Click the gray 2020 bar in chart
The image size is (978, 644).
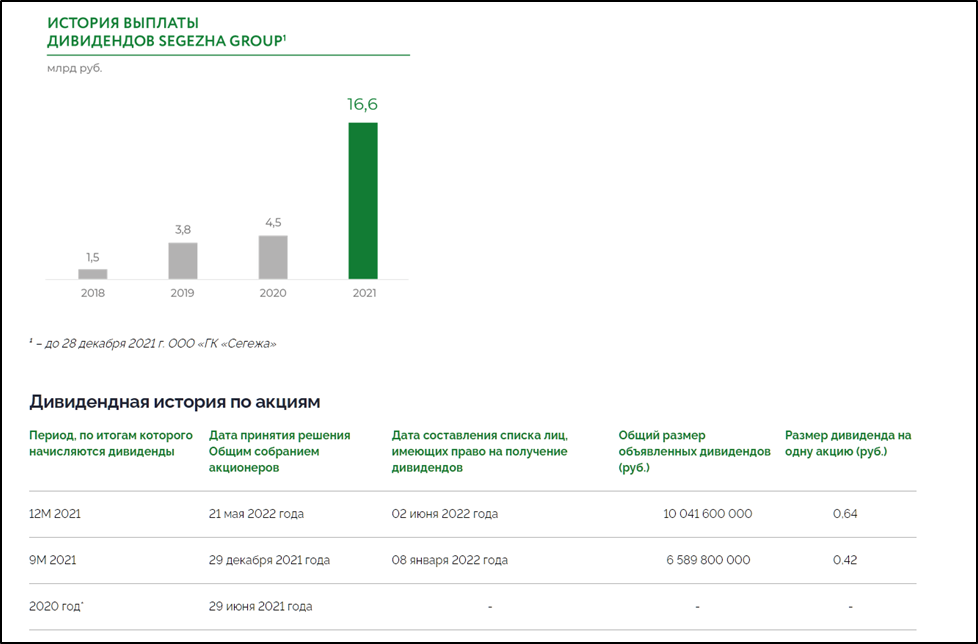[x=273, y=257]
